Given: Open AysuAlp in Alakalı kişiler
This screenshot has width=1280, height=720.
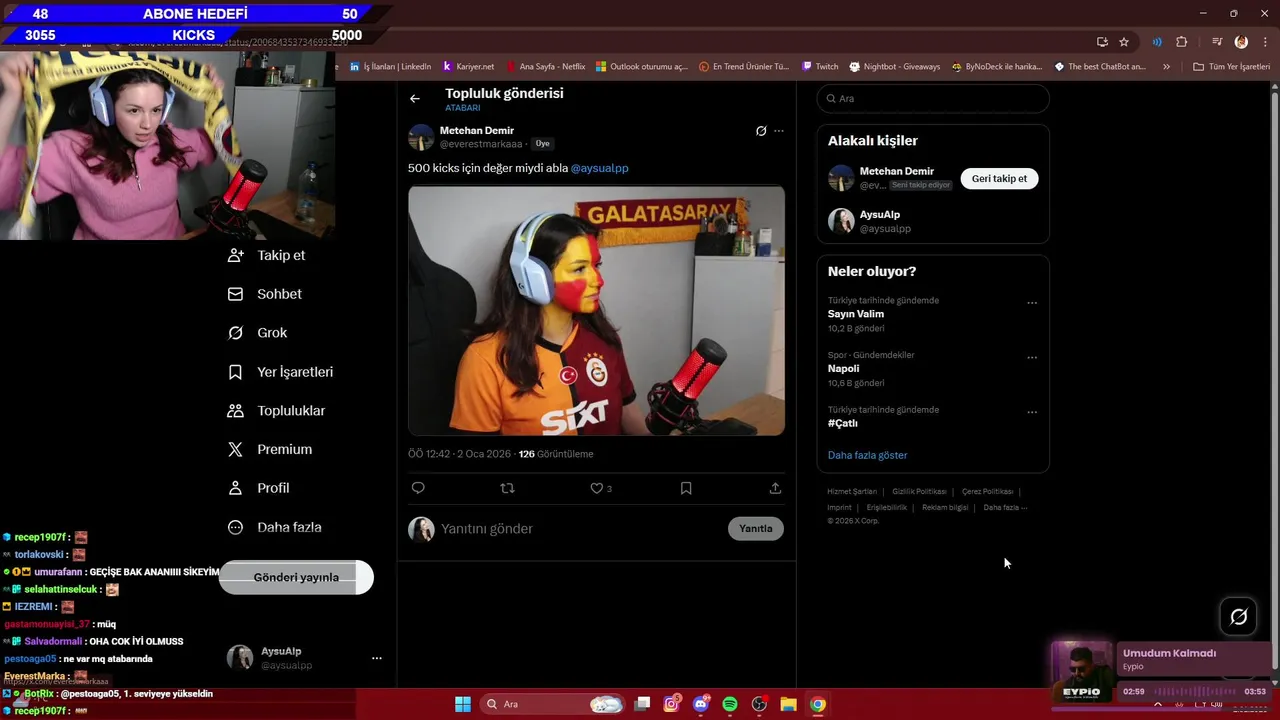Looking at the screenshot, I should point(880,214).
